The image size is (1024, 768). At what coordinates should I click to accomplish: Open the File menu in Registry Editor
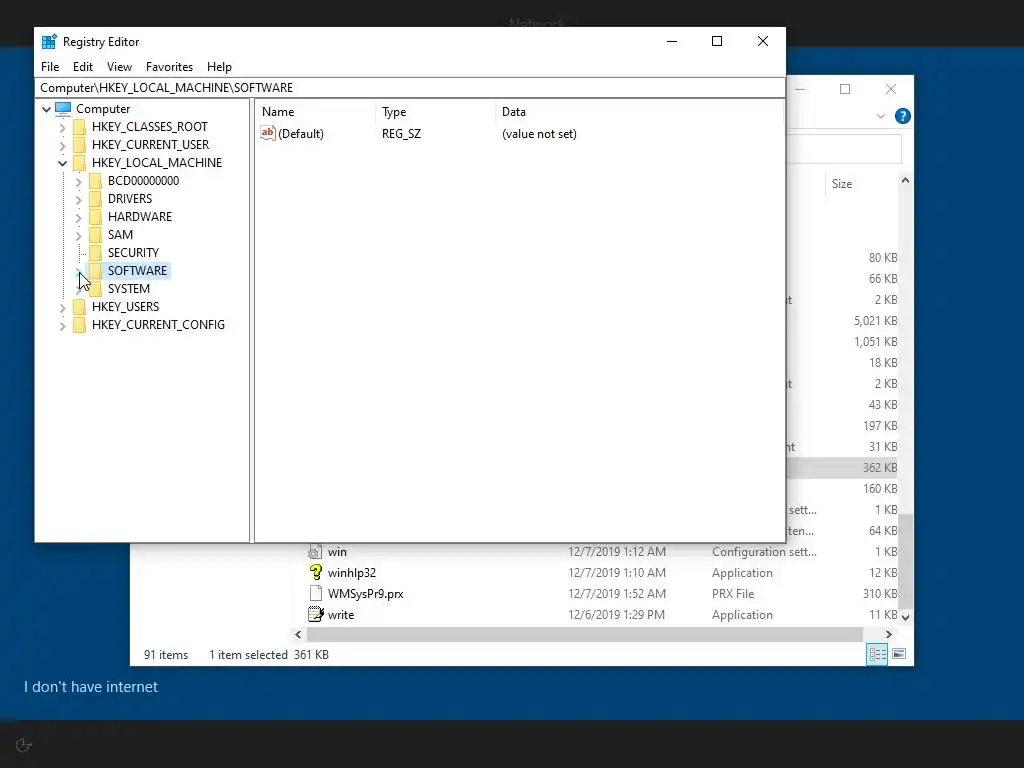click(50, 67)
